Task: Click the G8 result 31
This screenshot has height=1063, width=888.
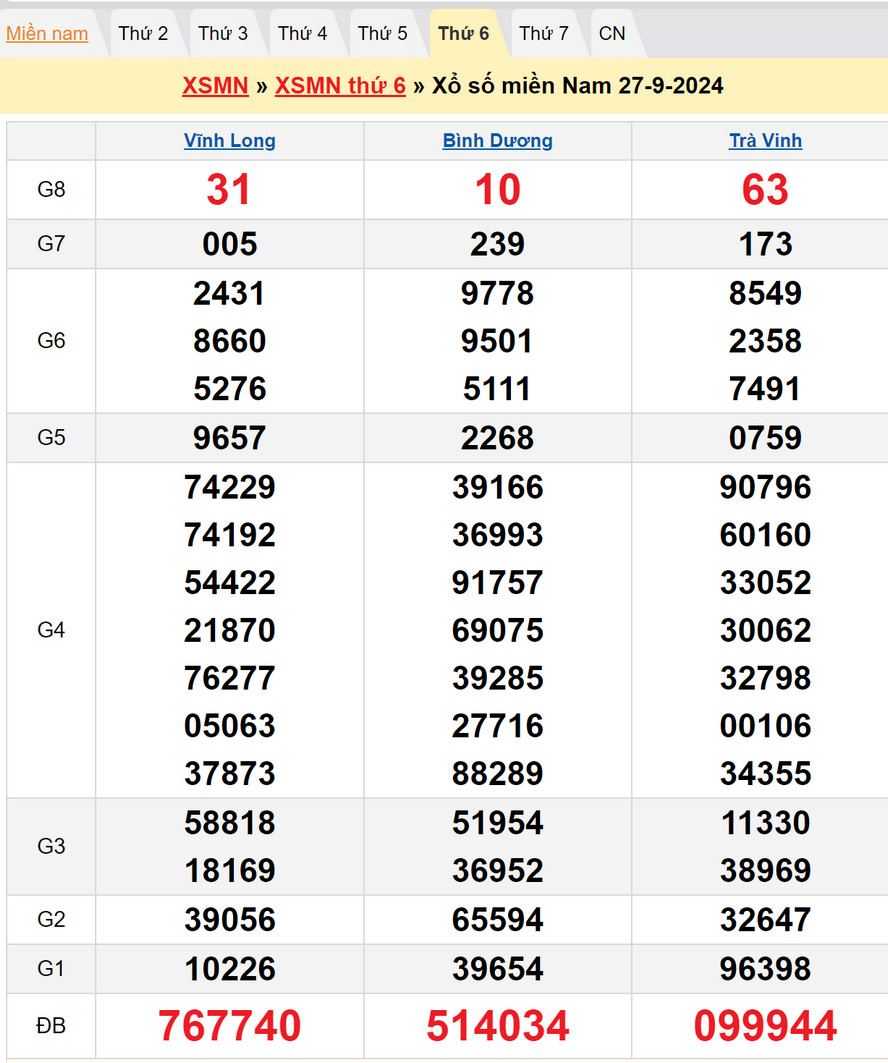Action: click(229, 190)
